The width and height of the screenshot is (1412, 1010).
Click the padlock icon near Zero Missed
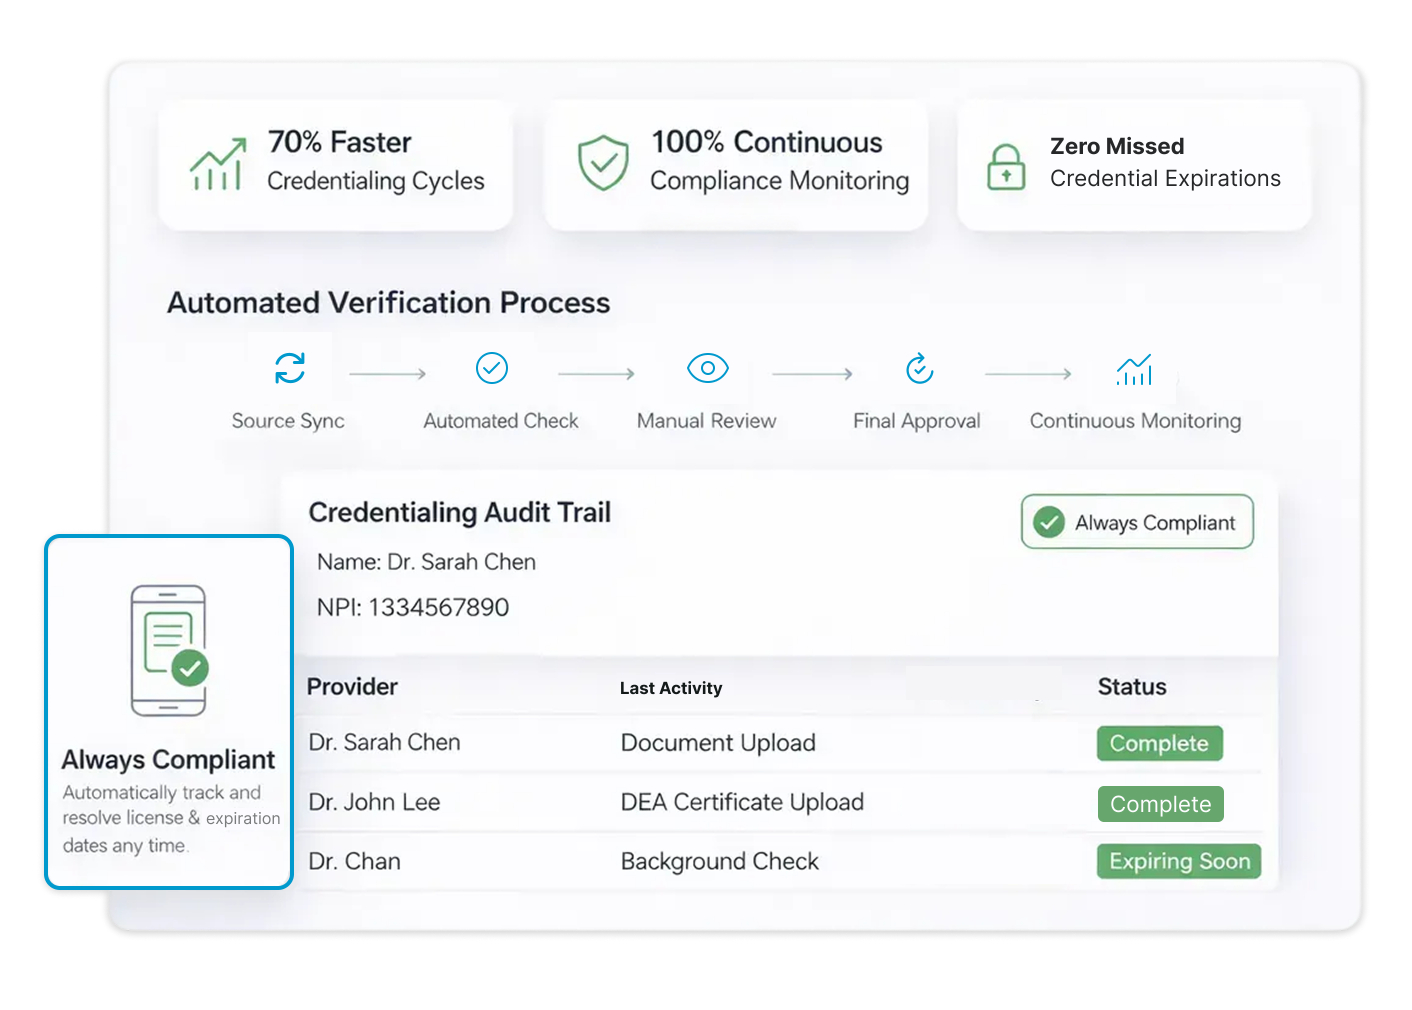(1005, 168)
